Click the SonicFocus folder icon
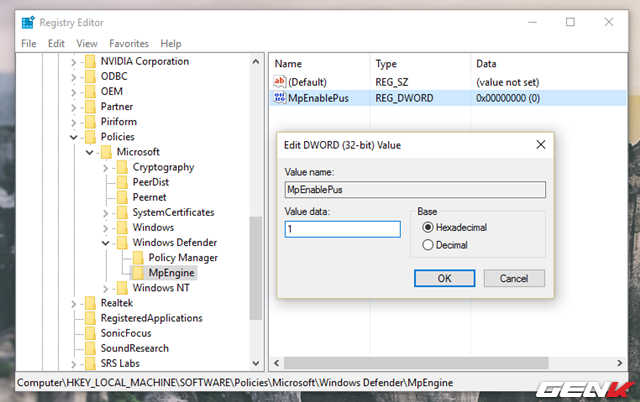 click(90, 333)
